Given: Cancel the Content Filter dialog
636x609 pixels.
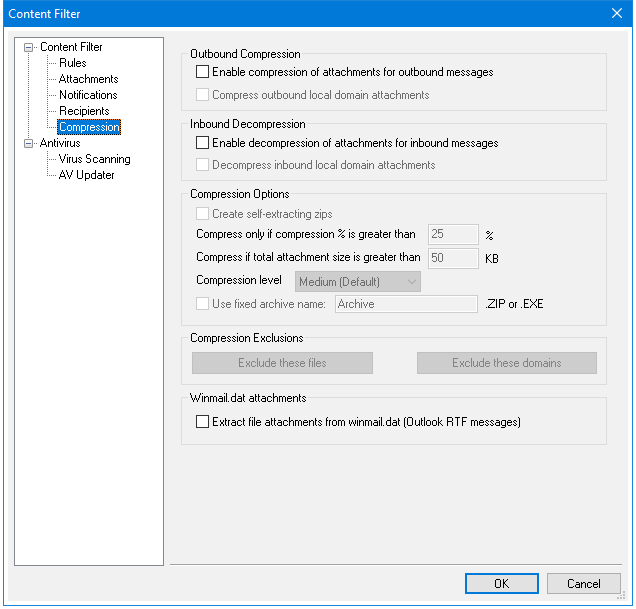Looking at the screenshot, I should pyautogui.click(x=584, y=584).
